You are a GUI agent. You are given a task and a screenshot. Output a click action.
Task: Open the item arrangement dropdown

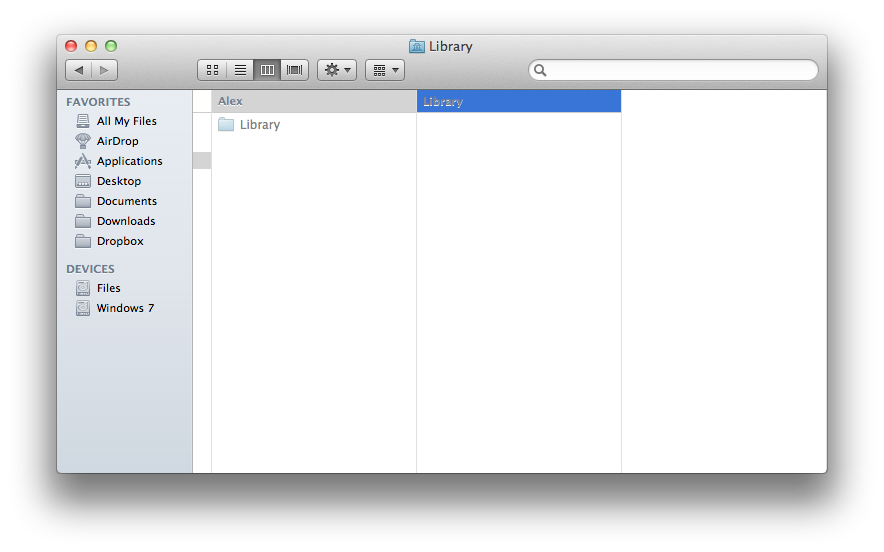tap(385, 70)
